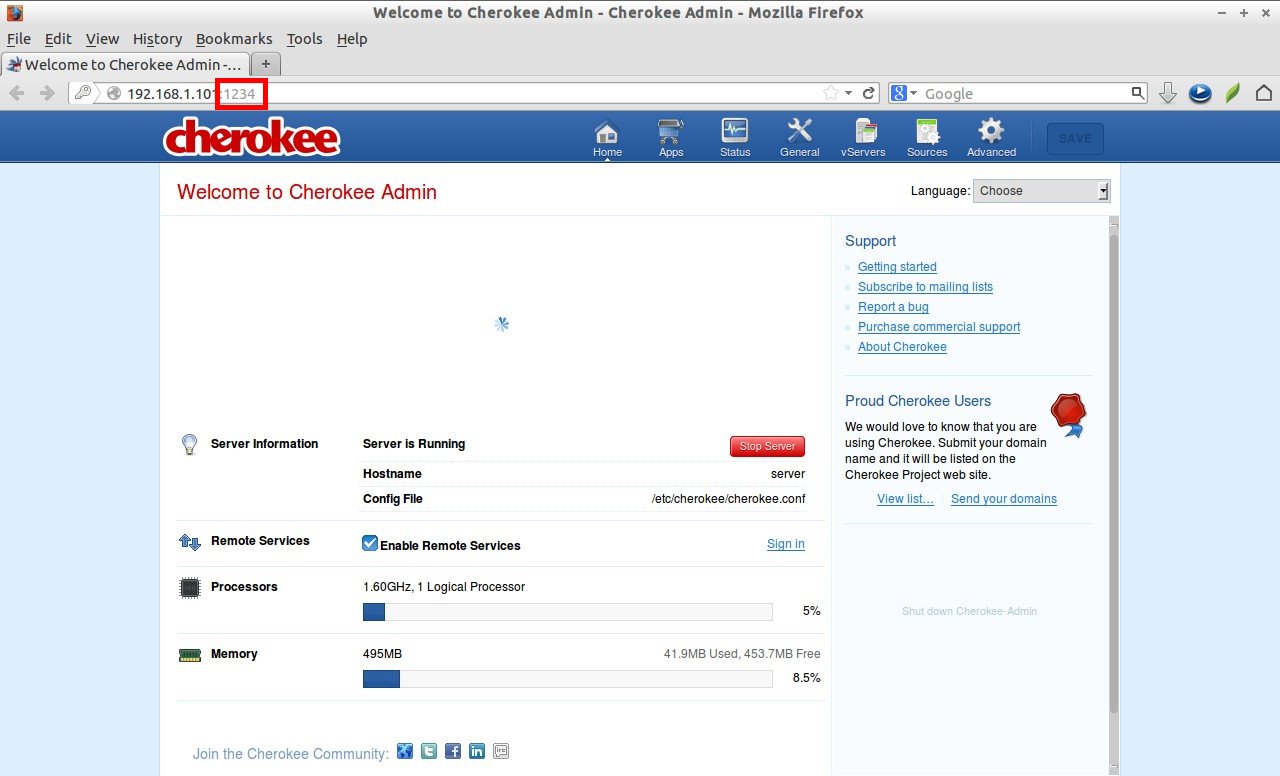
Task: Open the Firefox downloads arrow icon
Action: coord(1168,93)
